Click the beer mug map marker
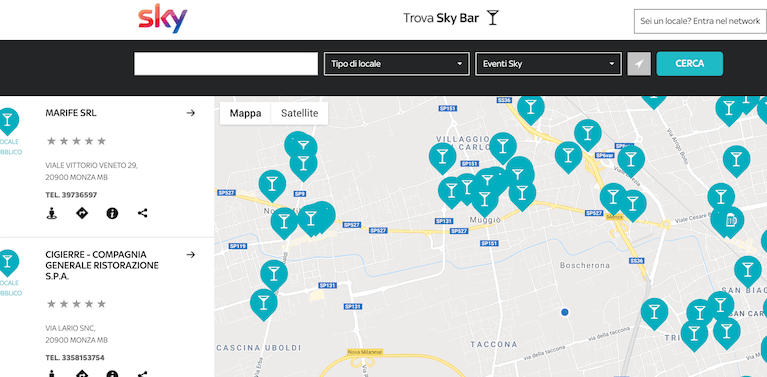 (x=731, y=222)
